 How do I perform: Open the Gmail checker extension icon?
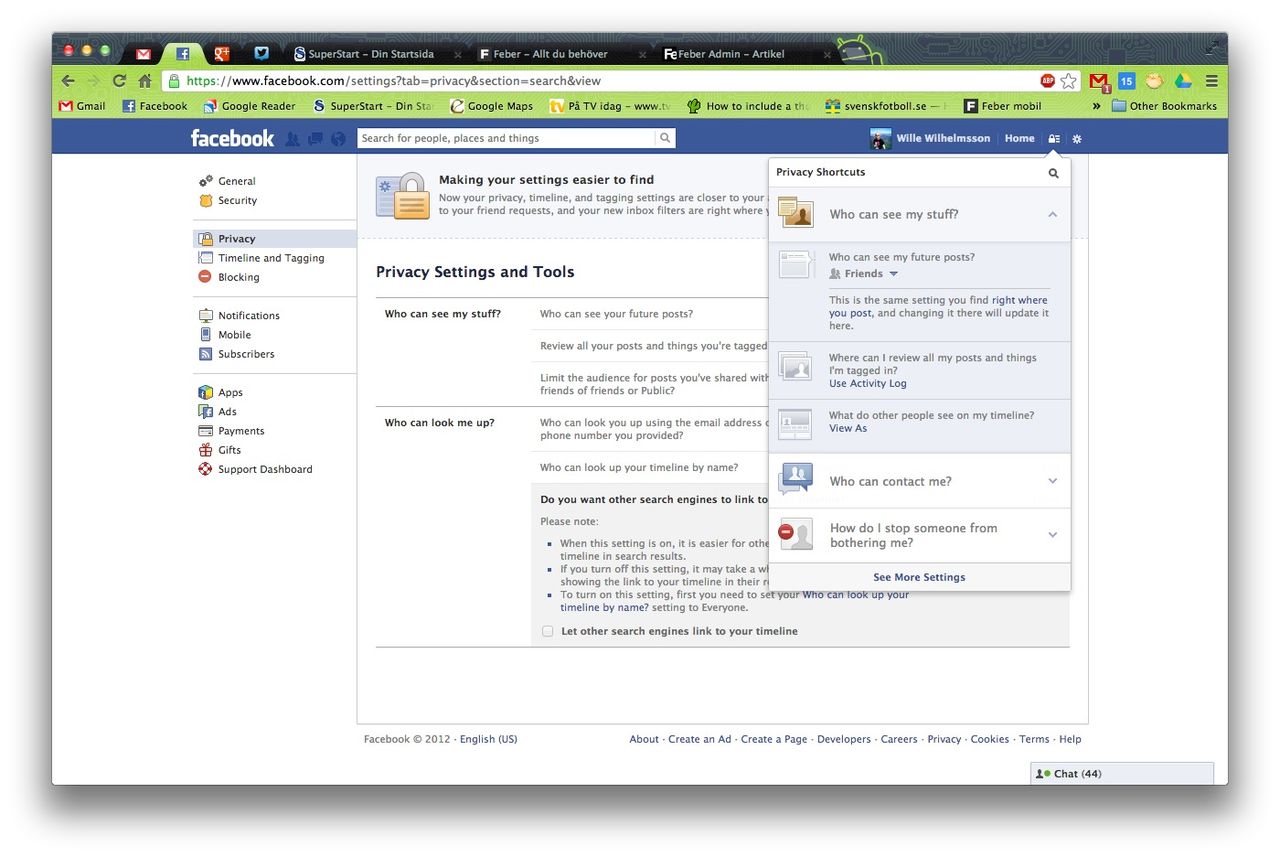(1098, 81)
